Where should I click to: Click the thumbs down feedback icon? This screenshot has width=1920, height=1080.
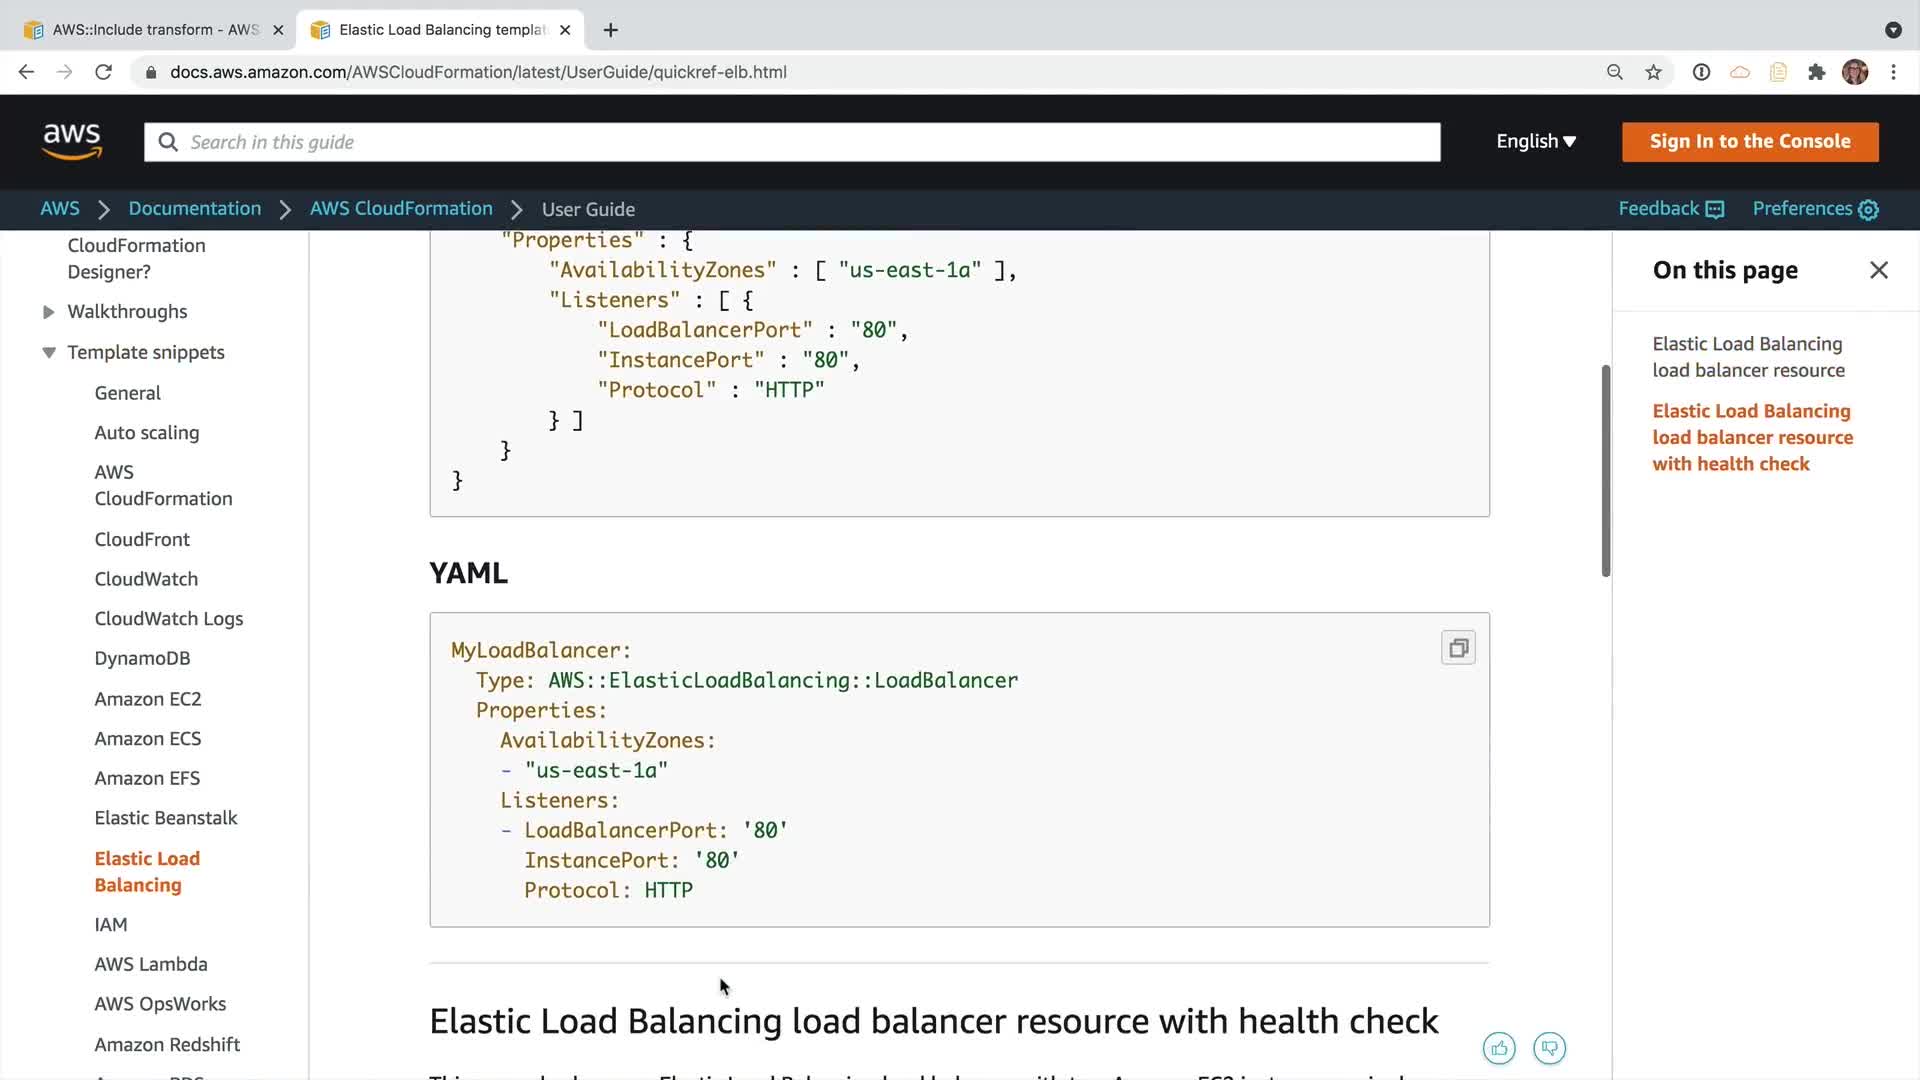pos(1549,1048)
